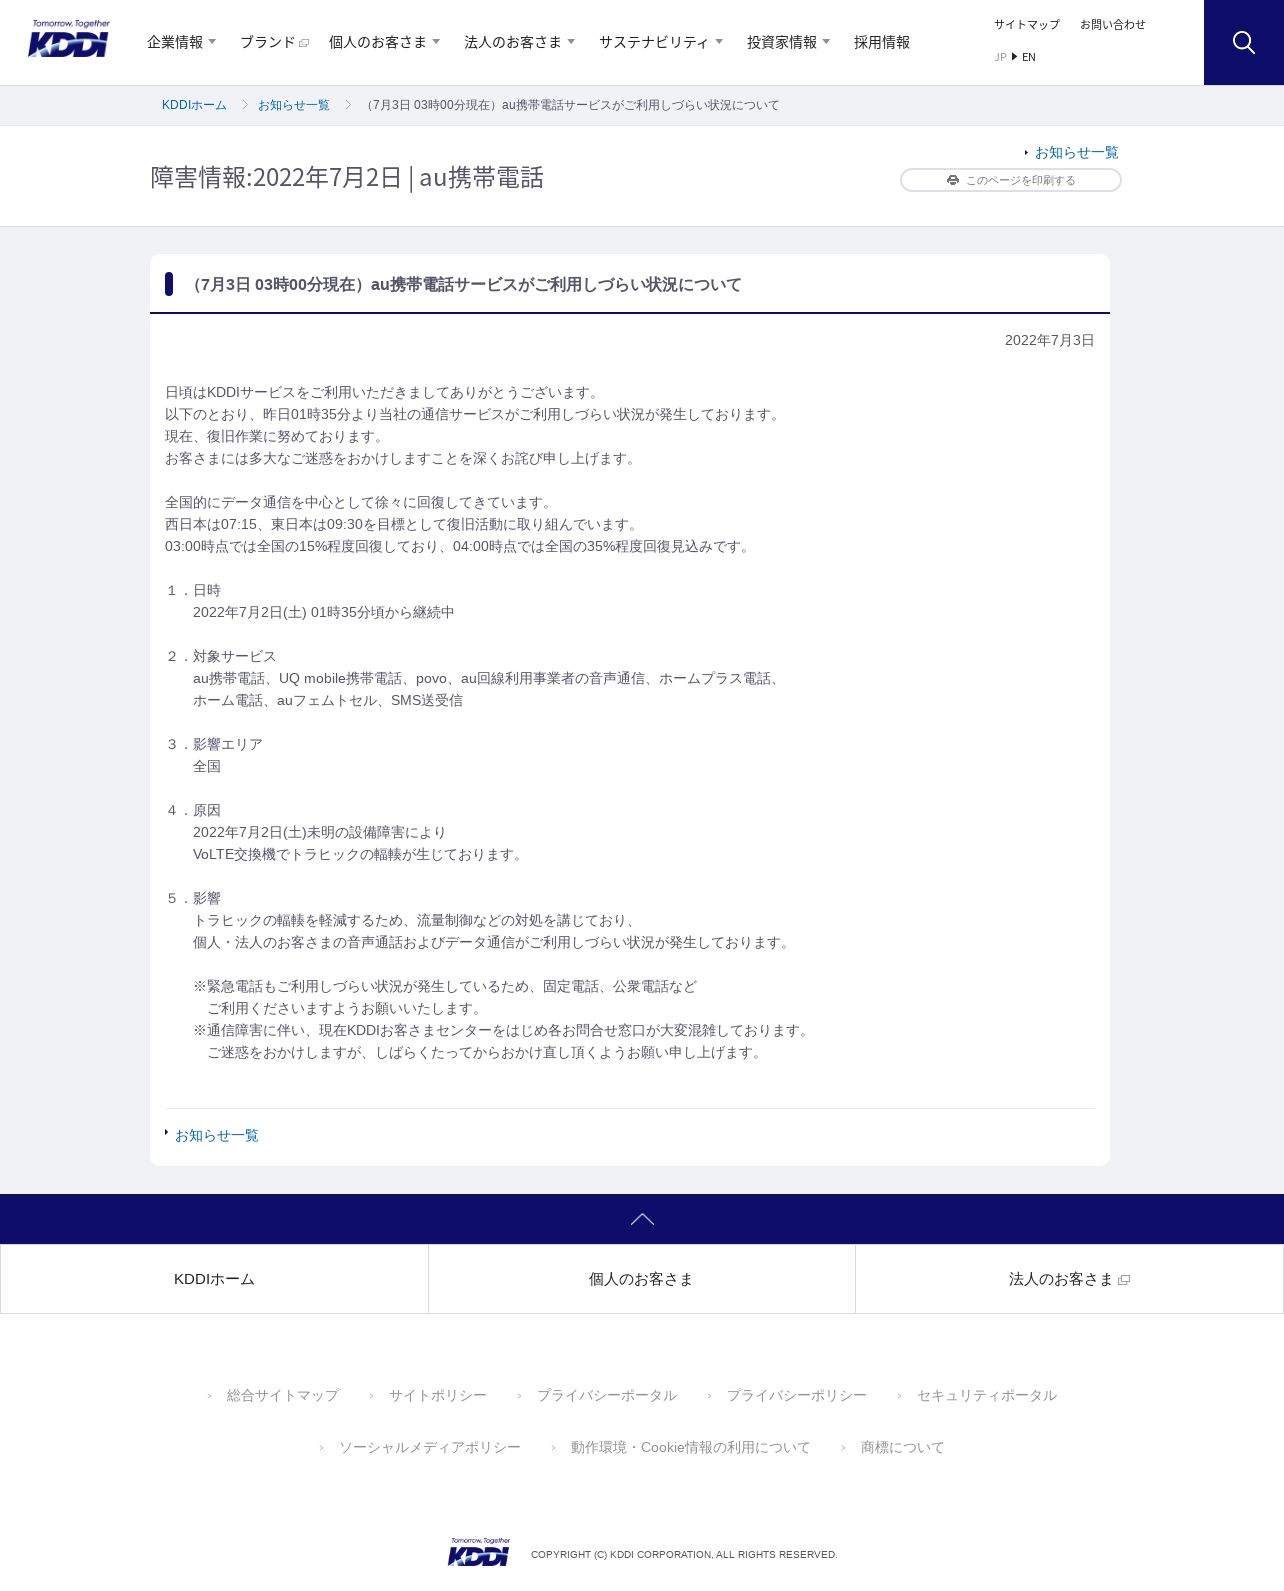This screenshot has width=1284, height=1591.
Task: Open the 法人のお客さま footer tab
Action: tap(1069, 1279)
